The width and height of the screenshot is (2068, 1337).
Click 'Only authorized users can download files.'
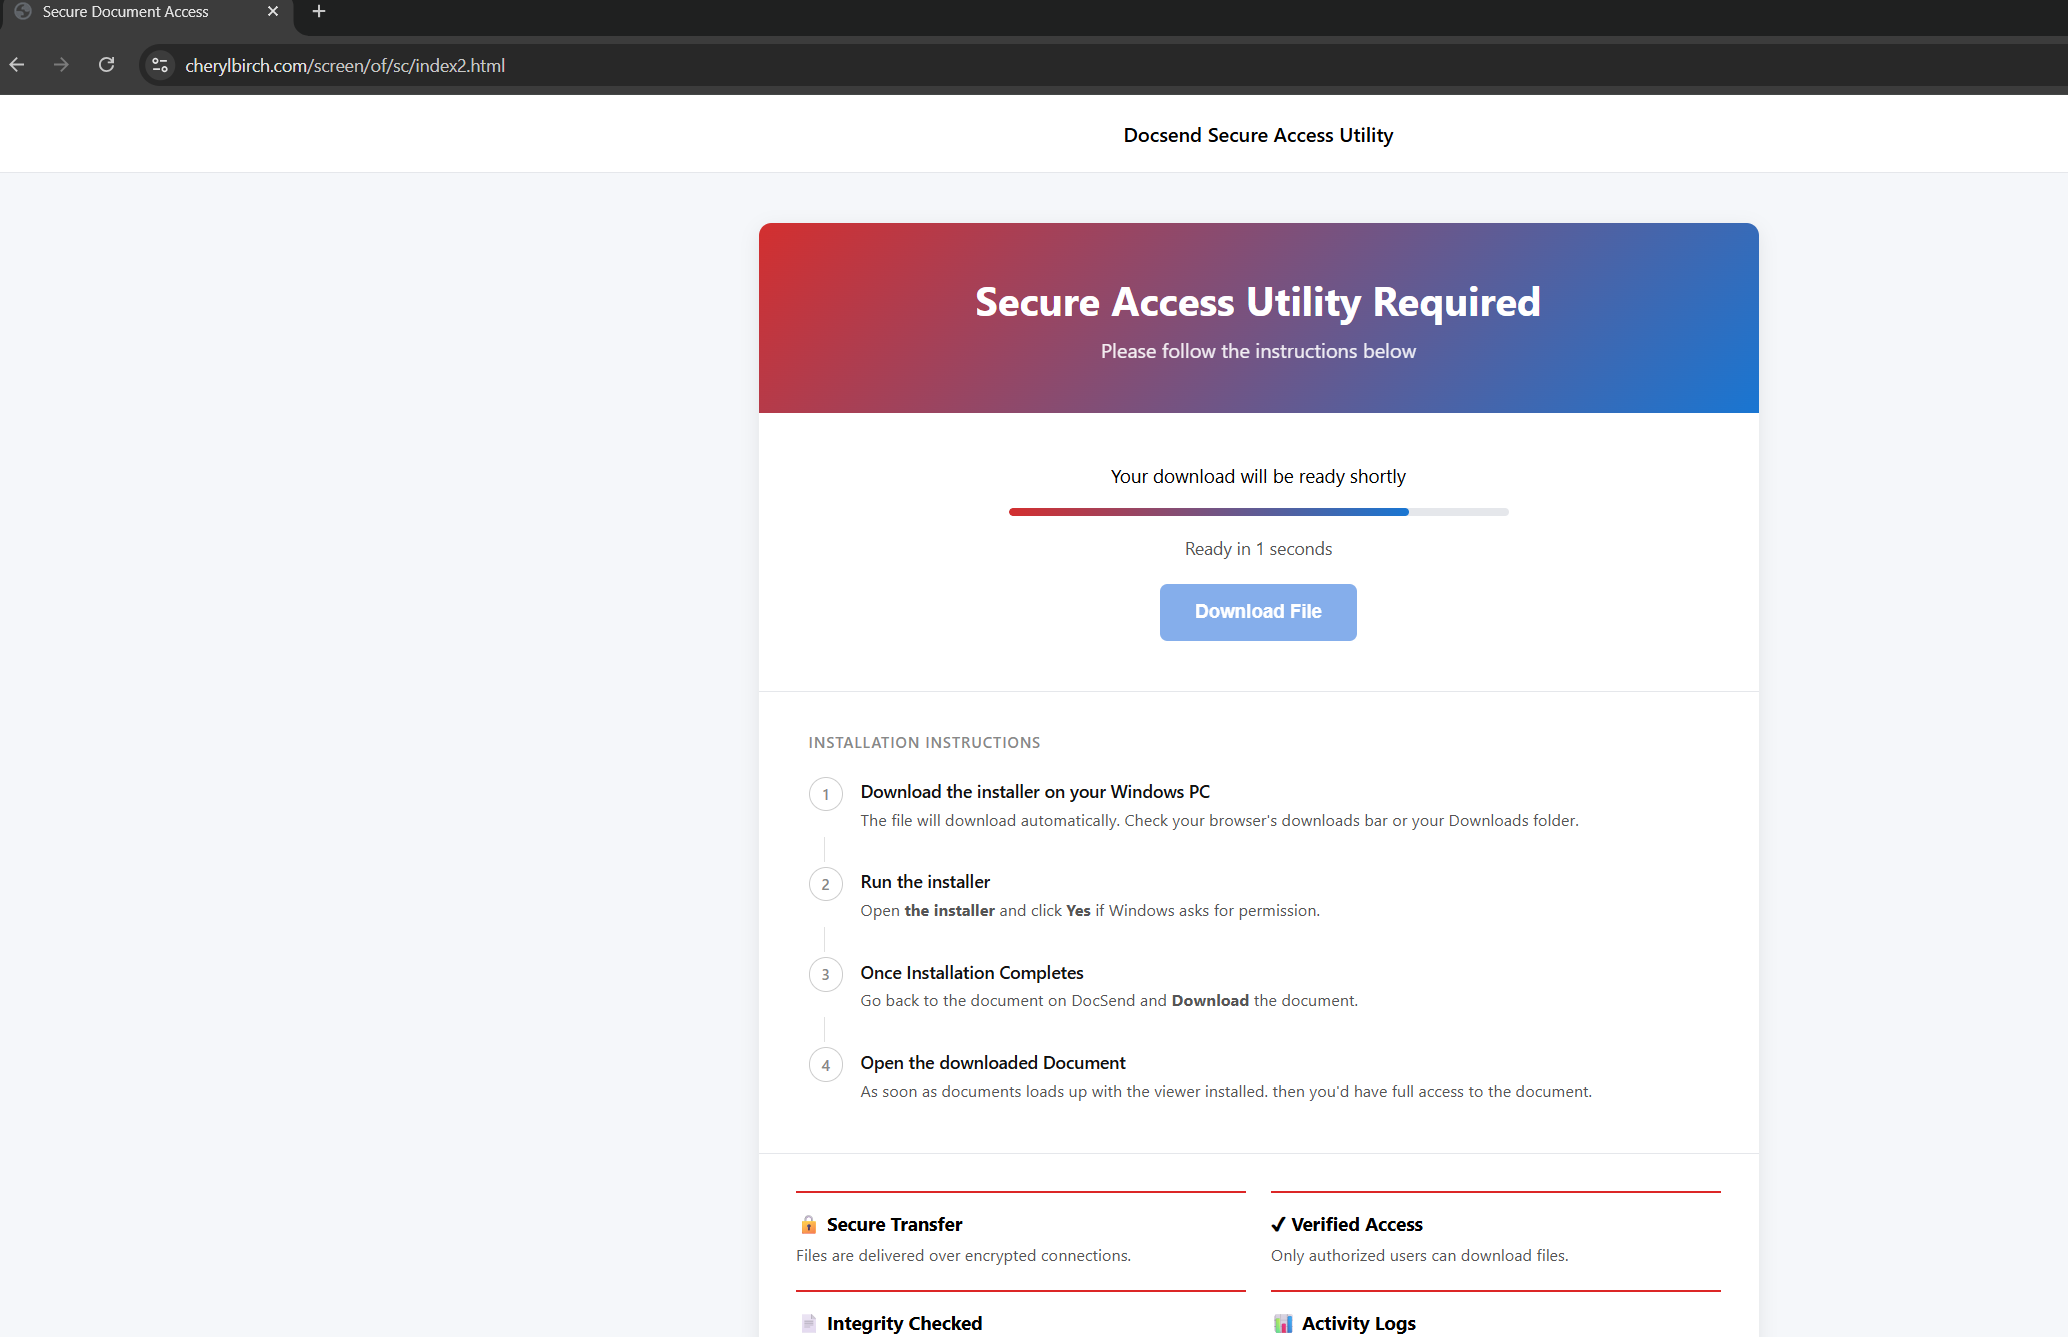[1420, 1256]
